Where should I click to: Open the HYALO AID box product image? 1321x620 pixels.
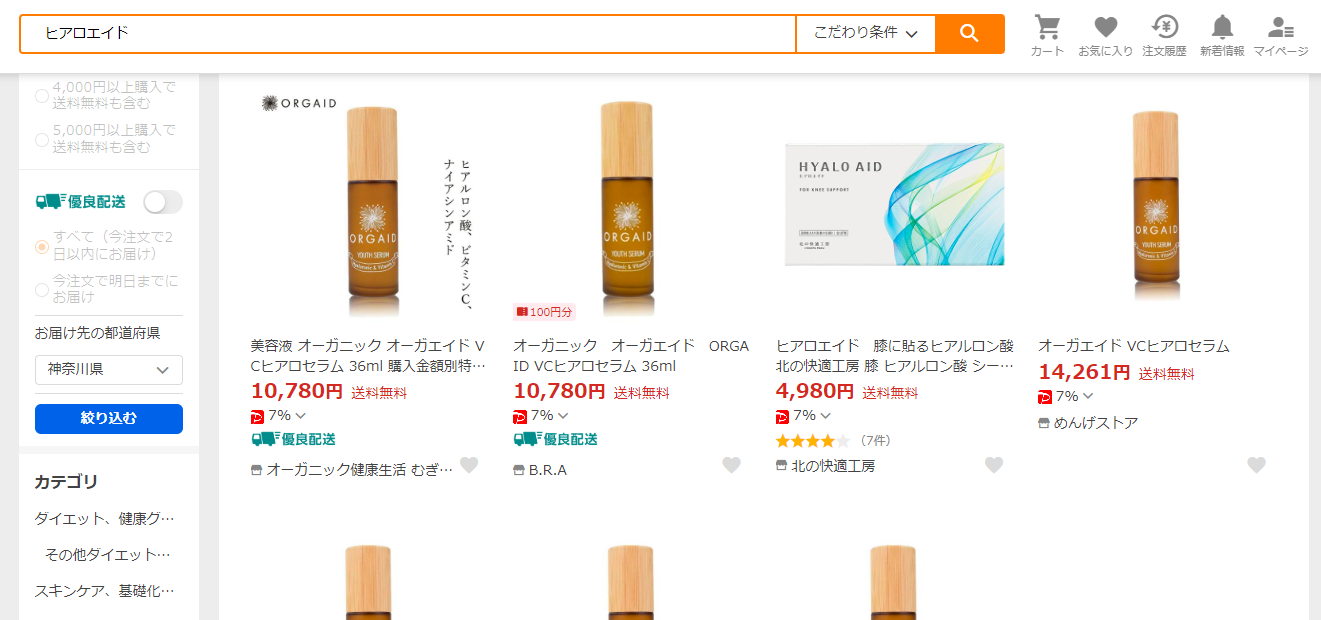(x=894, y=205)
